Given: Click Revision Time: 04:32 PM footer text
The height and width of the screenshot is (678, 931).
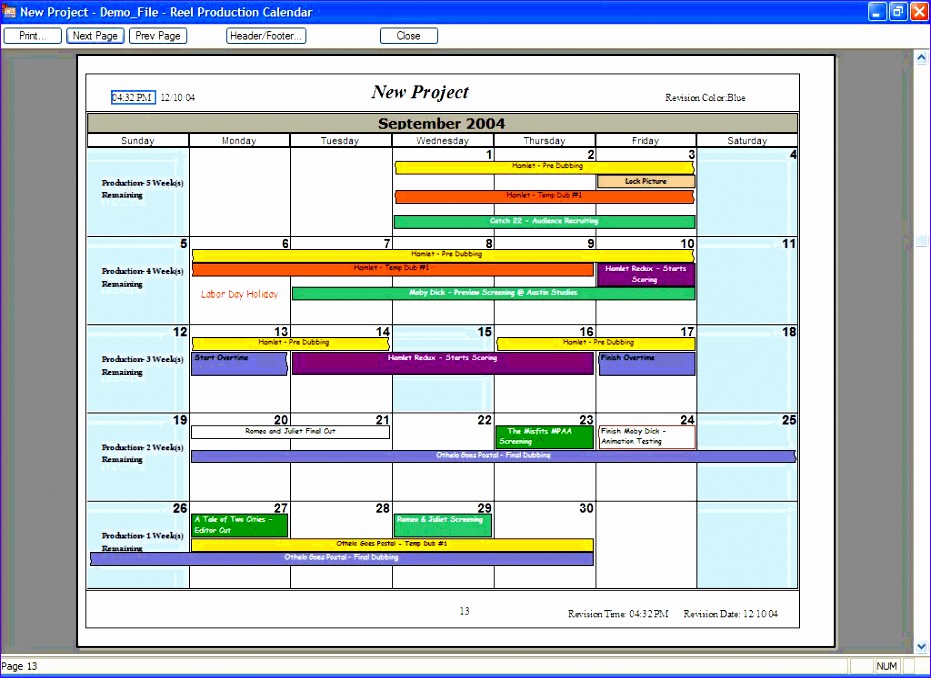Looking at the screenshot, I should [x=618, y=614].
